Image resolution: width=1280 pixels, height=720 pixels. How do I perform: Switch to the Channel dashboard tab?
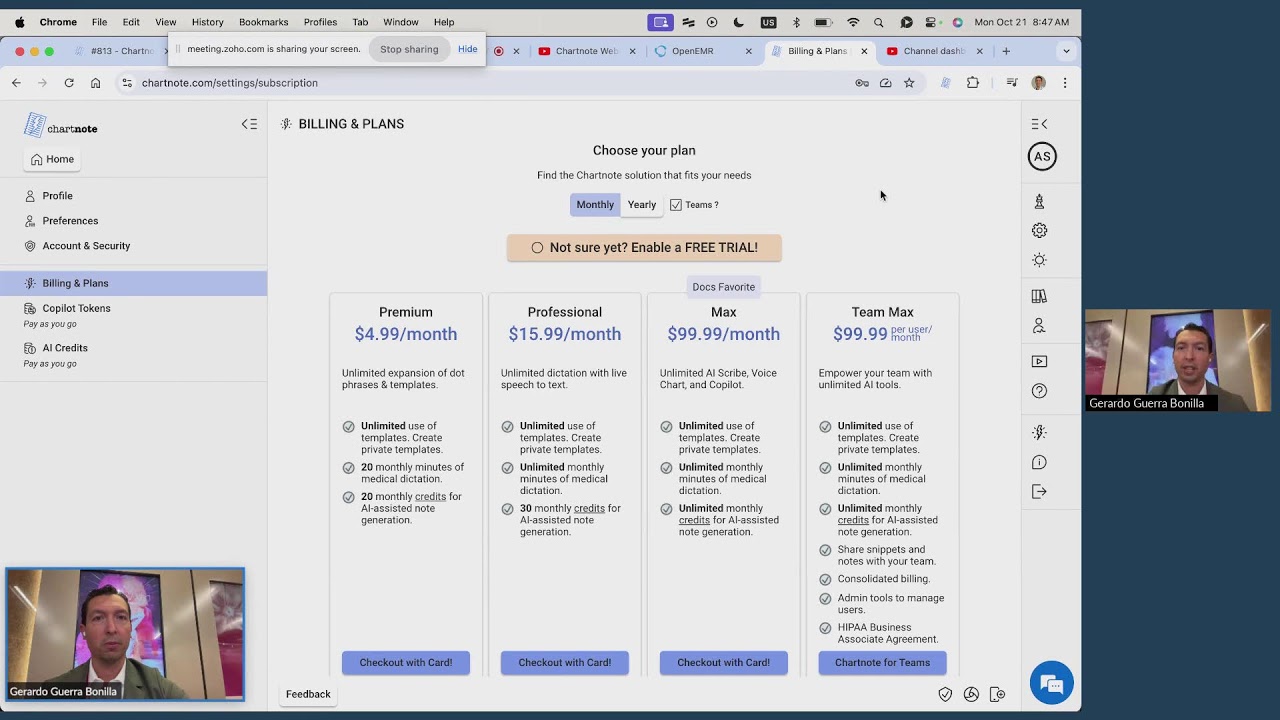pos(934,51)
